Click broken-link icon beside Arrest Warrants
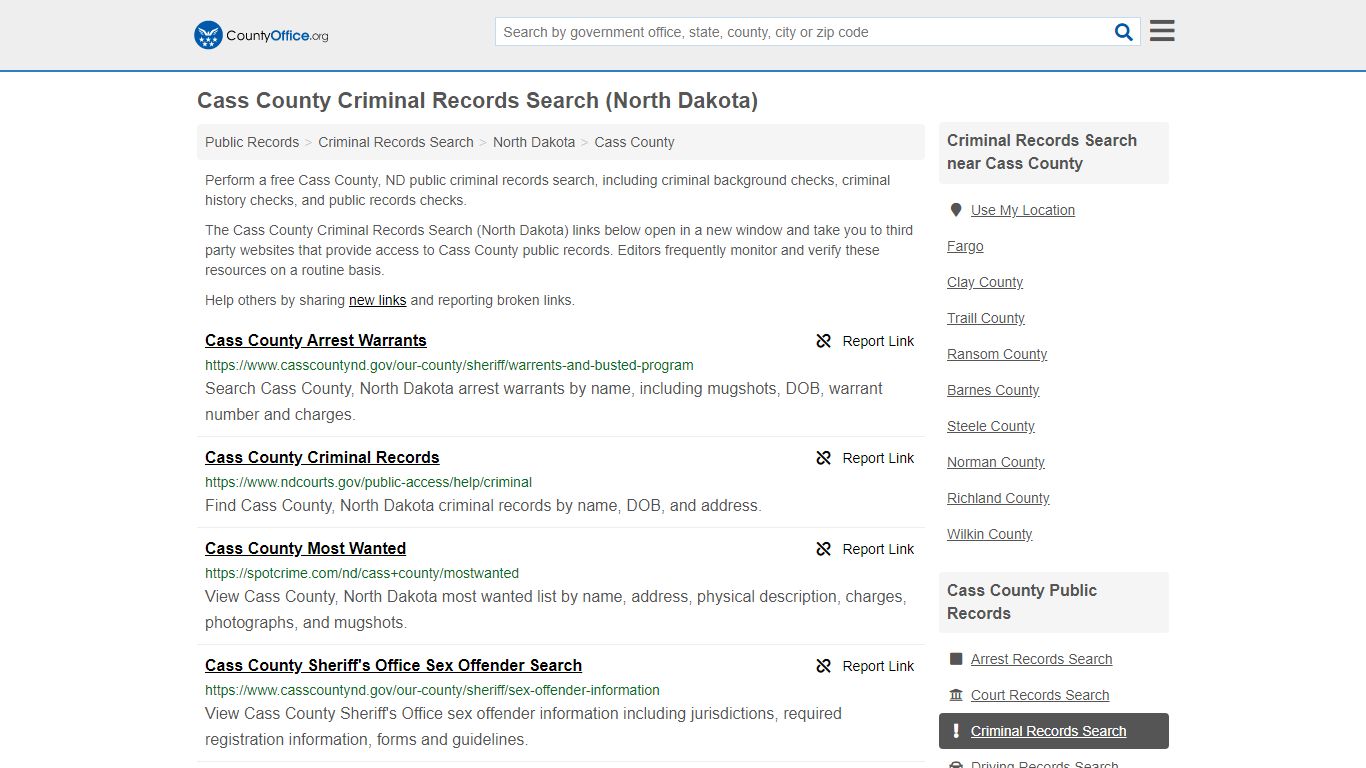The width and height of the screenshot is (1366, 768). [824, 341]
